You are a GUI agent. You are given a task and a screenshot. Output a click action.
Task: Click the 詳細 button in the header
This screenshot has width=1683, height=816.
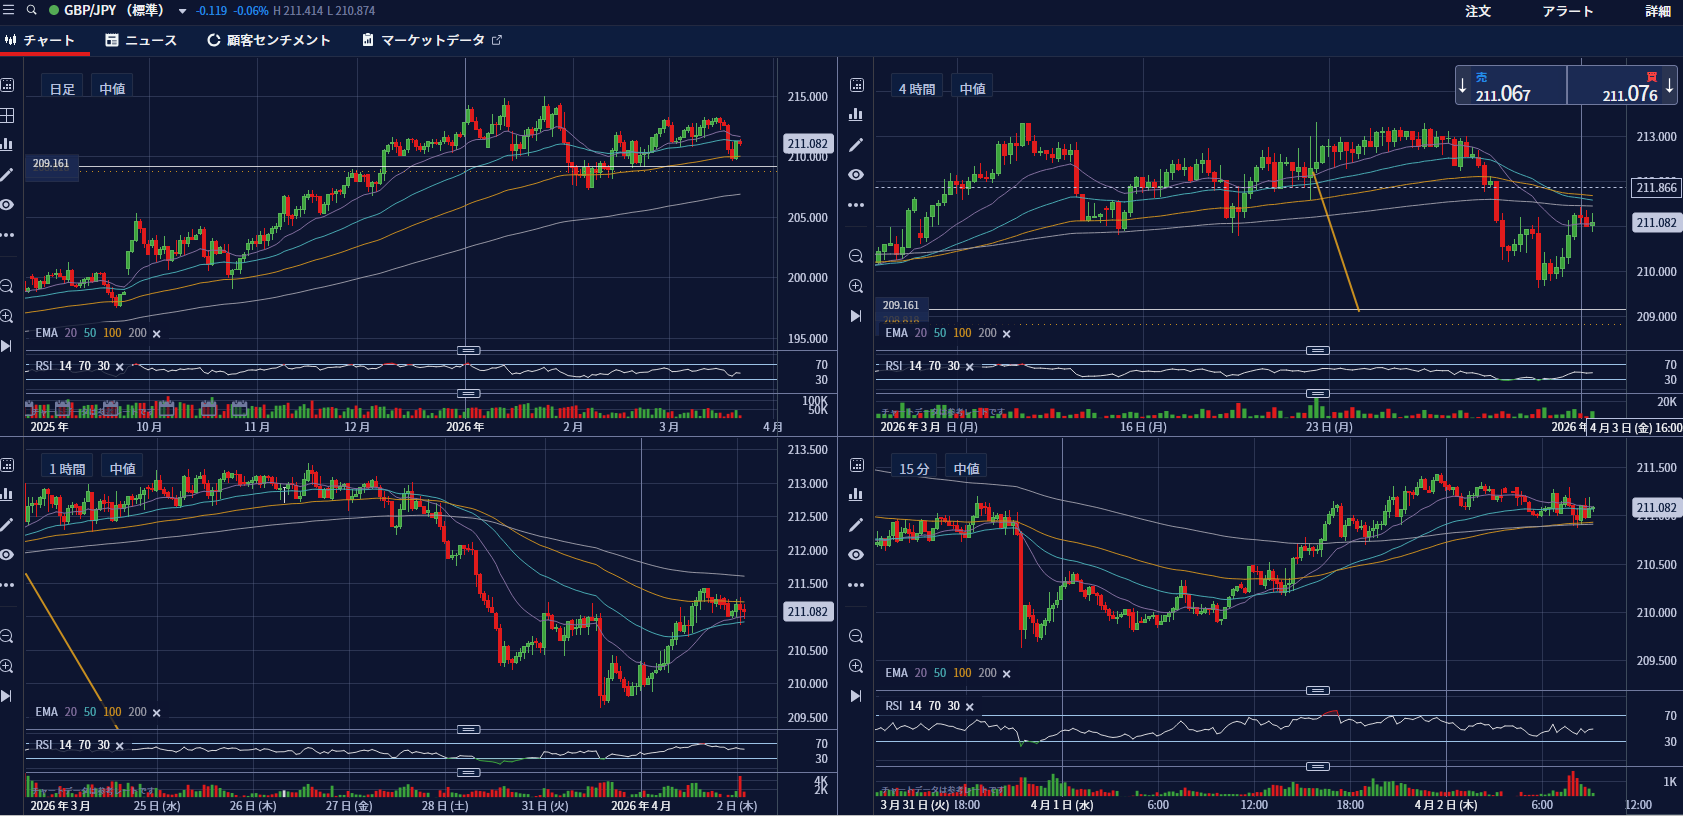1658,11
